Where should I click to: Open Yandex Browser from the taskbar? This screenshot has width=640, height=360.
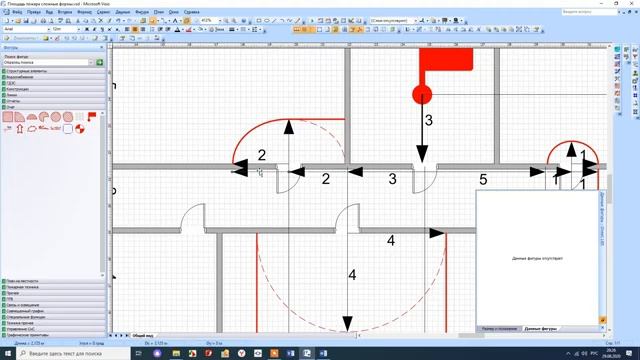tap(242, 353)
